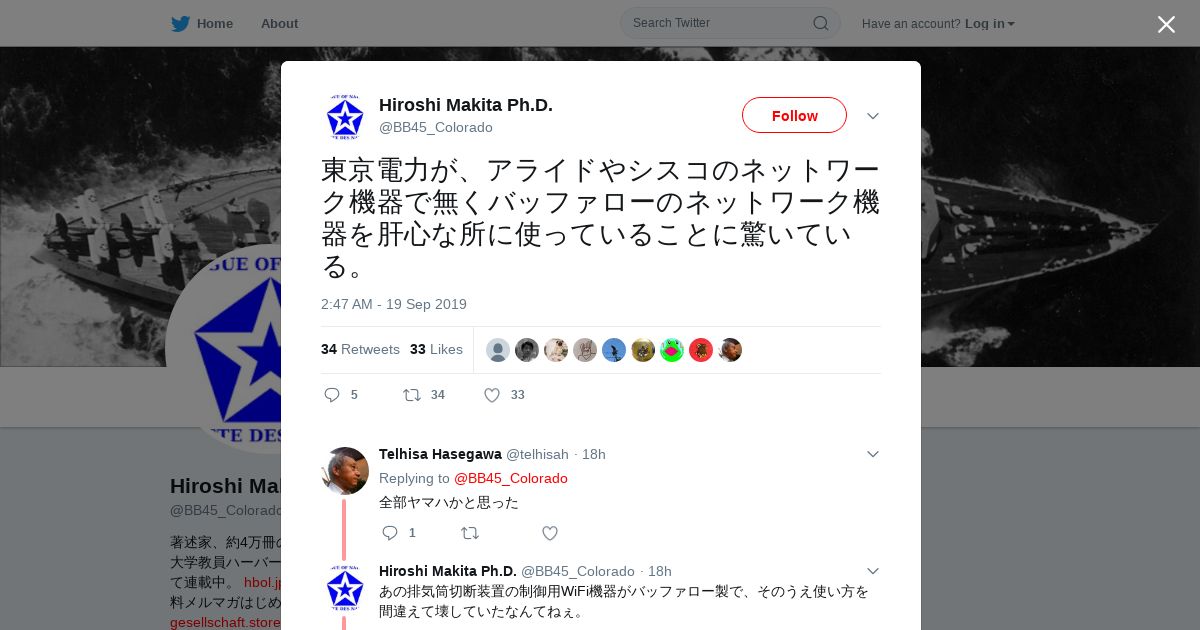This screenshot has height=630, width=1200.
Task: Reply to the main tweet via speech bubble icon
Action: coord(332,395)
